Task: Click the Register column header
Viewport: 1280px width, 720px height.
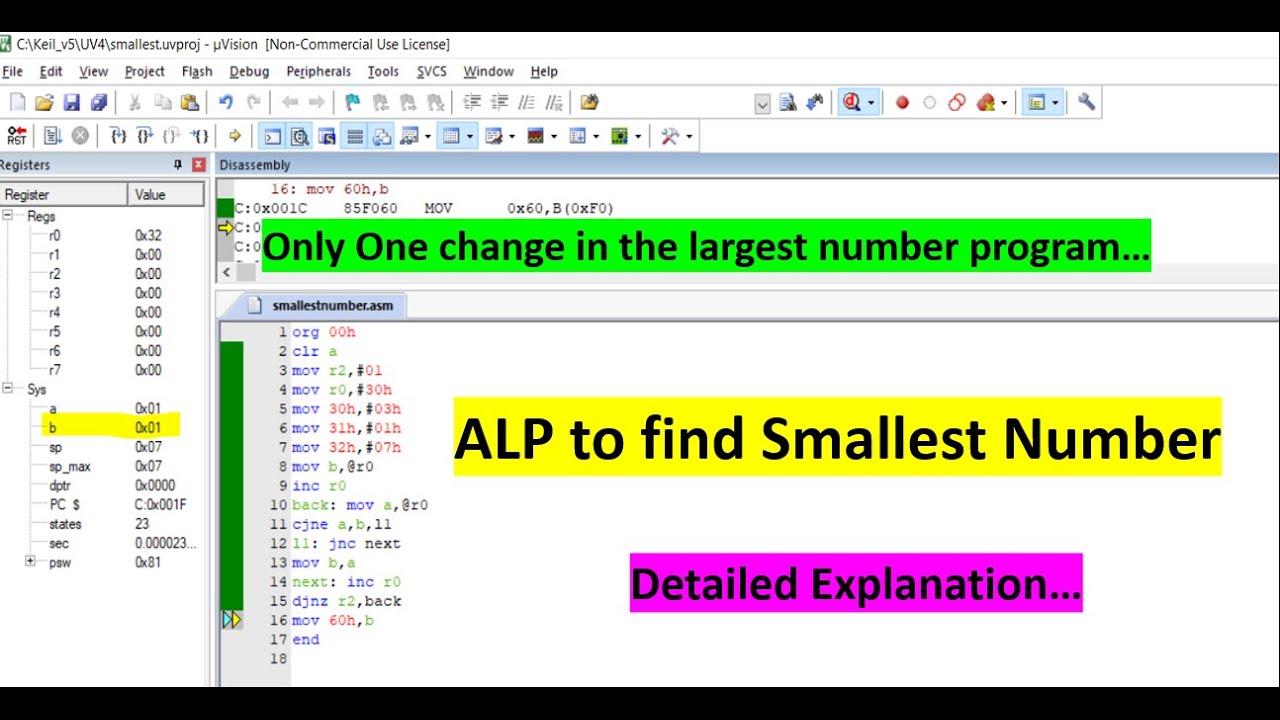Action: coord(64,194)
